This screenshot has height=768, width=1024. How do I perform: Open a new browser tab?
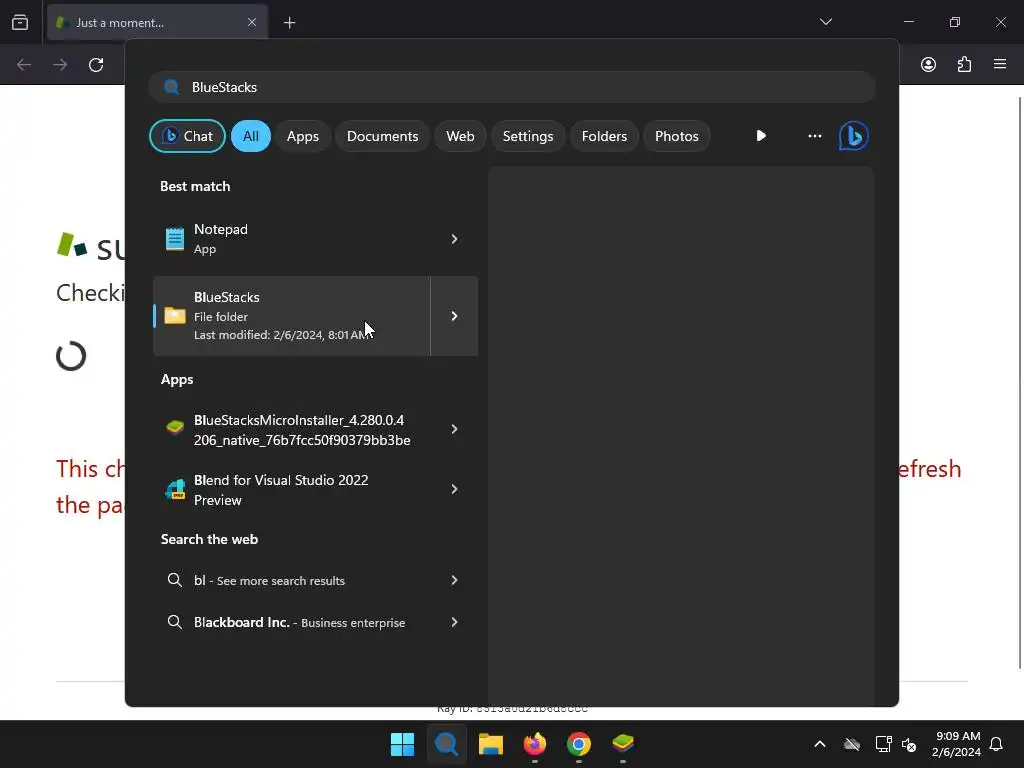[x=289, y=23]
